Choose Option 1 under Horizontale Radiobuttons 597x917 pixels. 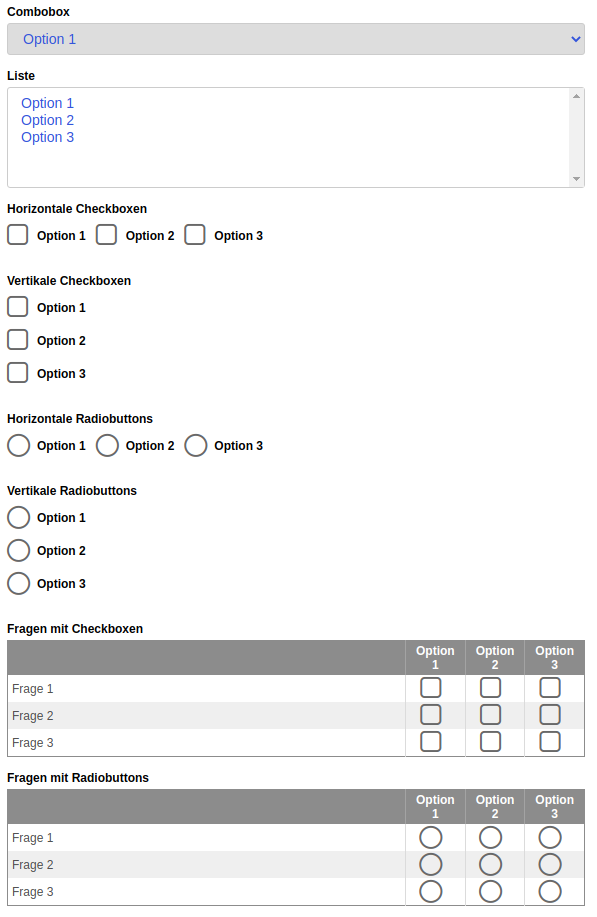pos(18,445)
